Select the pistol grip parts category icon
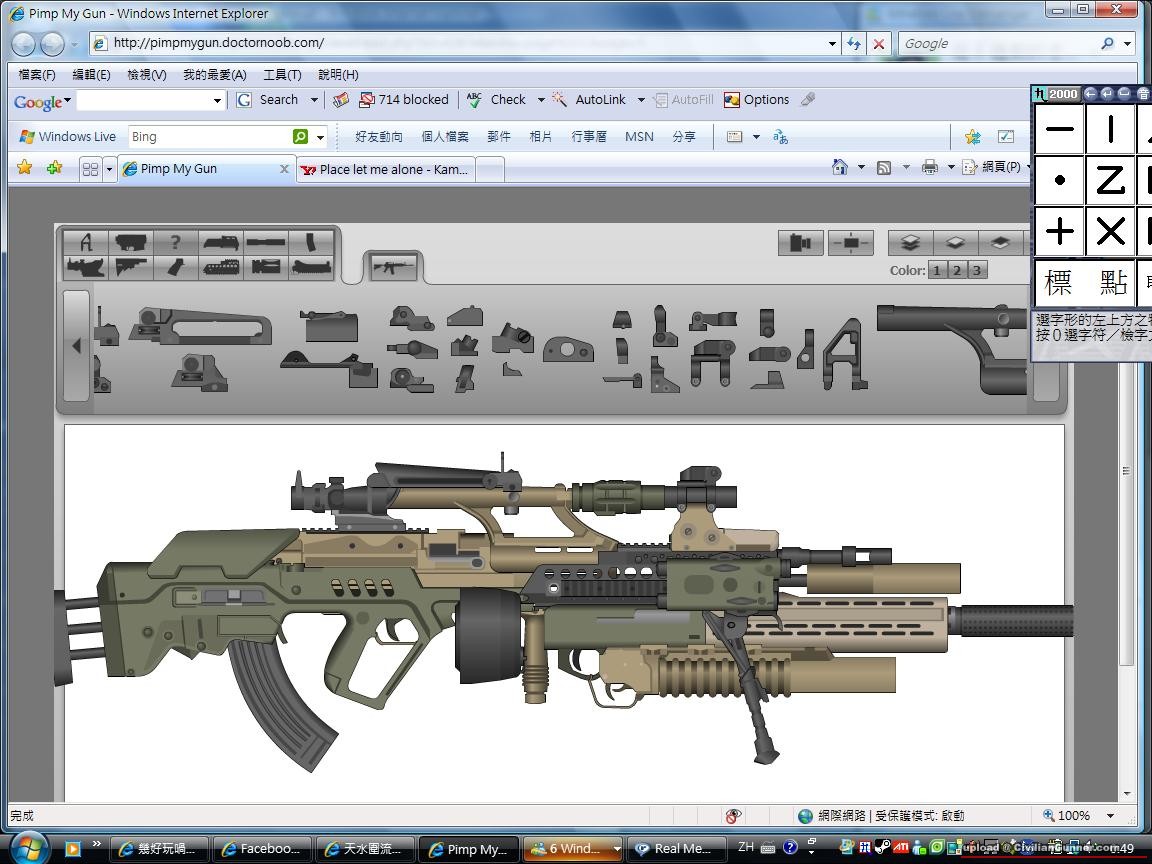1152x864 pixels. point(176,267)
